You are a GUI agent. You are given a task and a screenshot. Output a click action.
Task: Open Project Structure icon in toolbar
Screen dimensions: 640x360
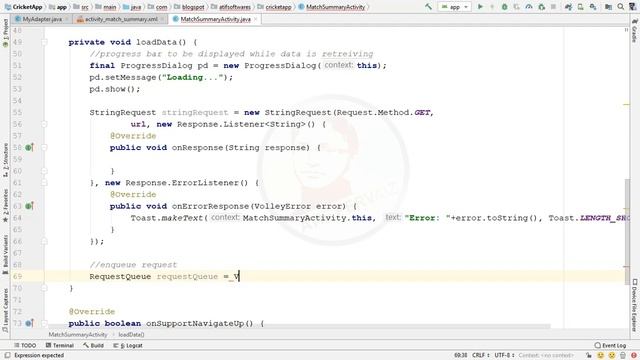(x=608, y=7)
